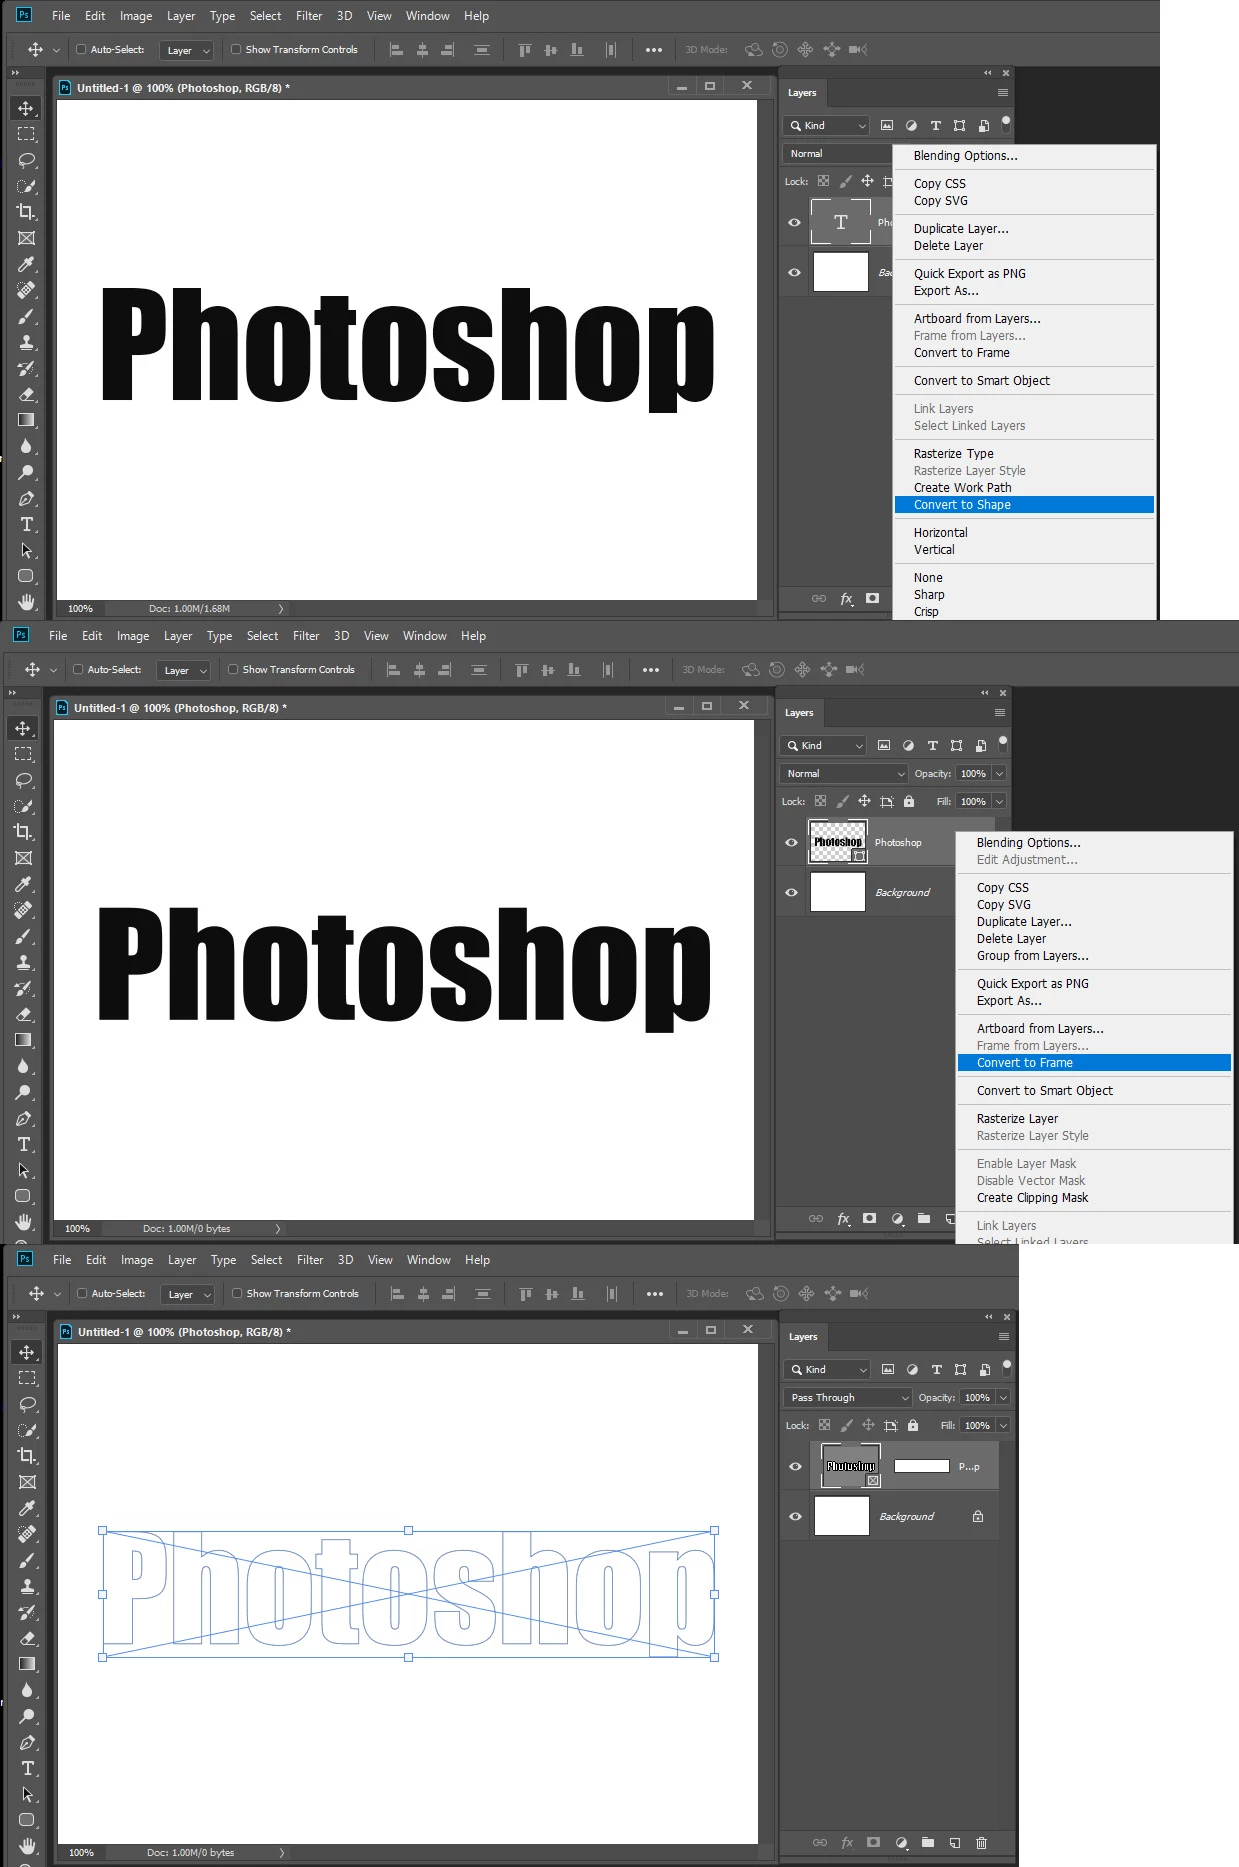Click create new layer icon in bottom window
This screenshot has height=1867, width=1239.
[x=955, y=1842]
